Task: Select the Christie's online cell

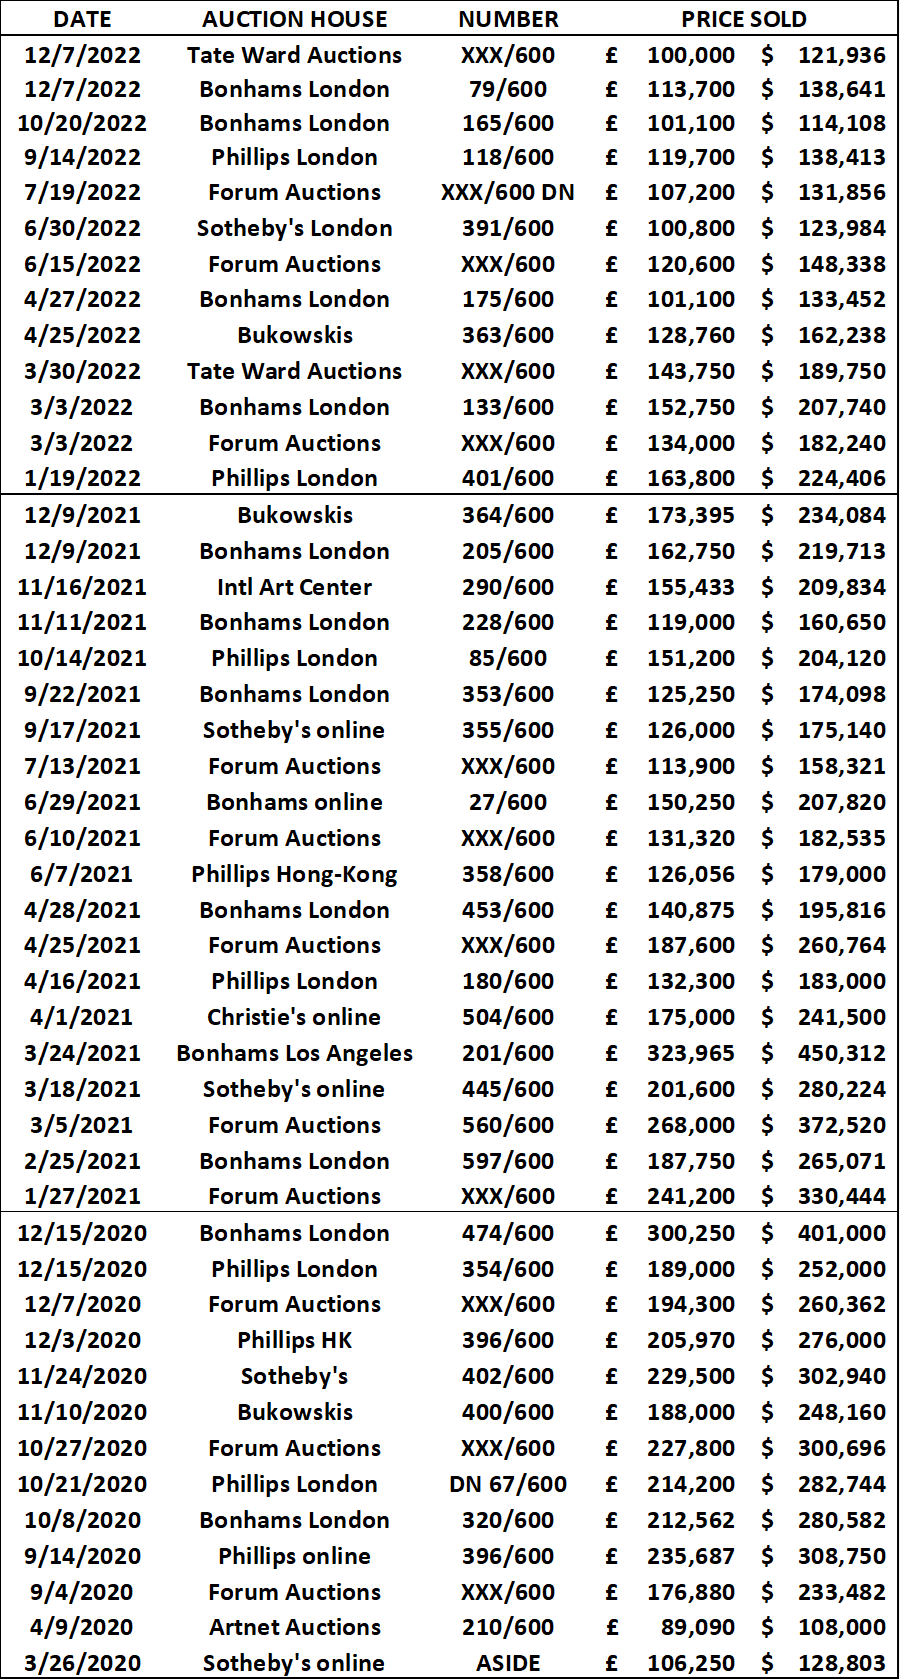Action: pyautogui.click(x=295, y=1017)
